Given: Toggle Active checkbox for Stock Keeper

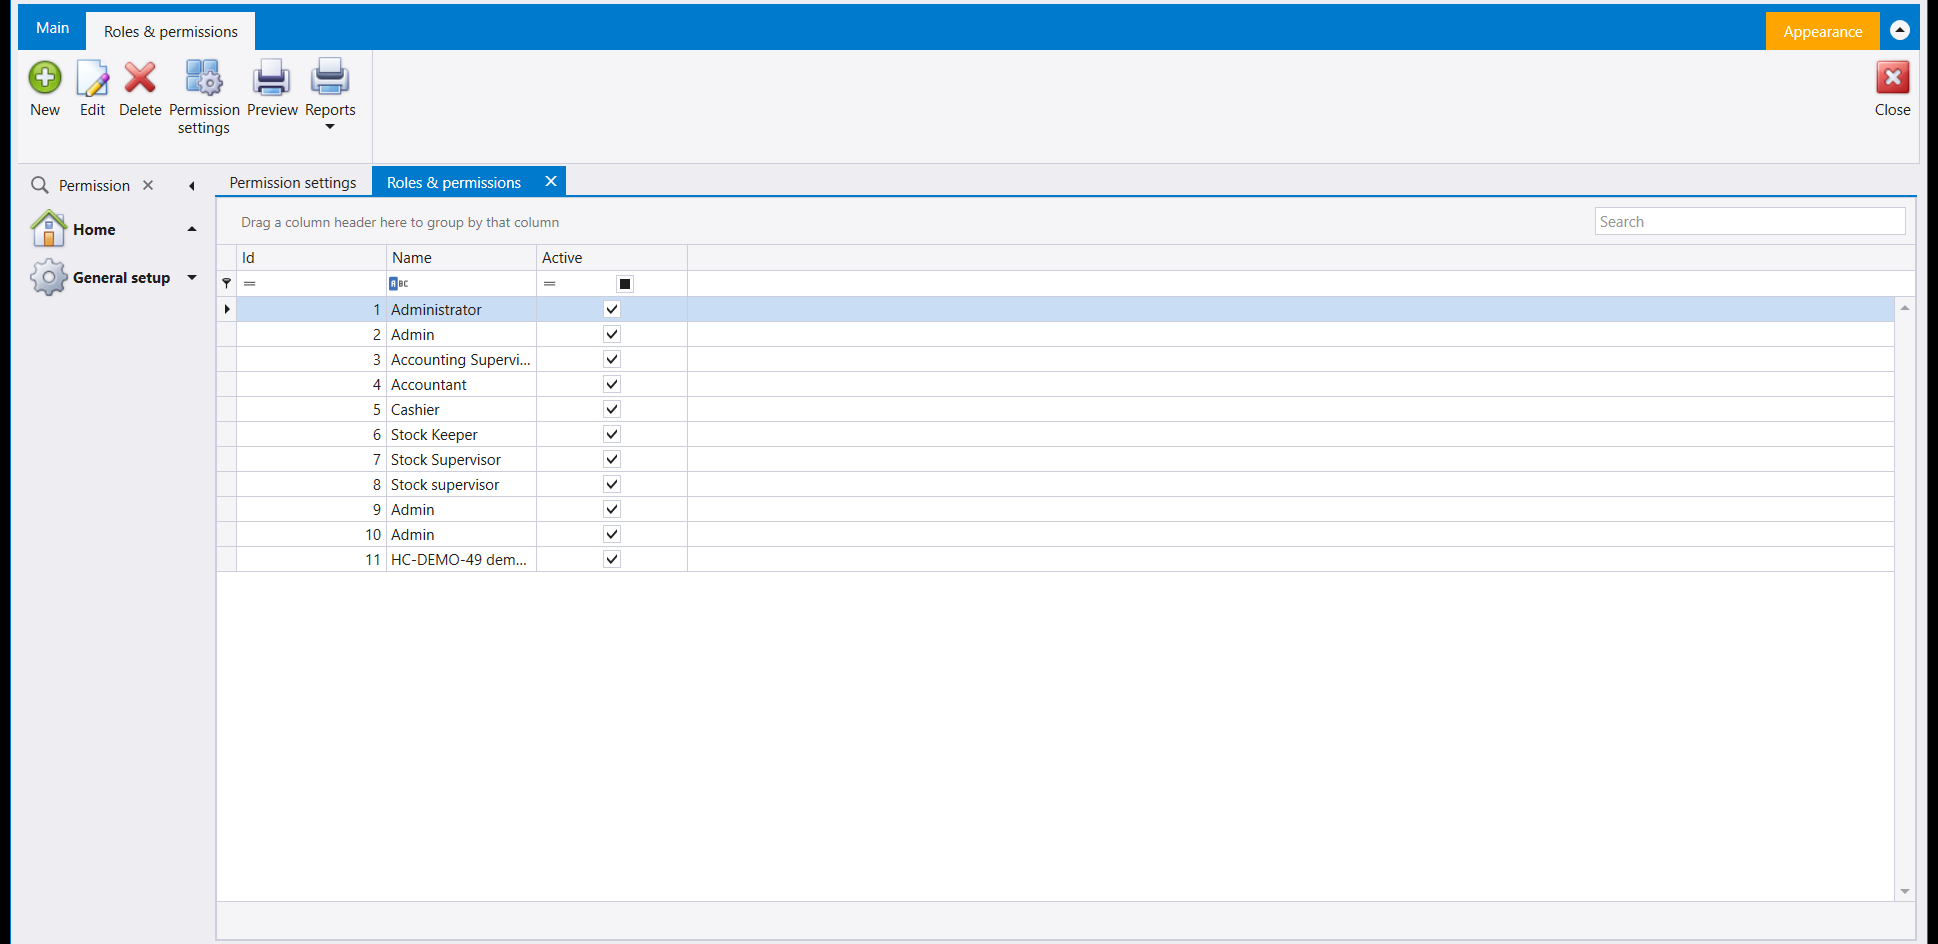Looking at the screenshot, I should pyautogui.click(x=612, y=434).
